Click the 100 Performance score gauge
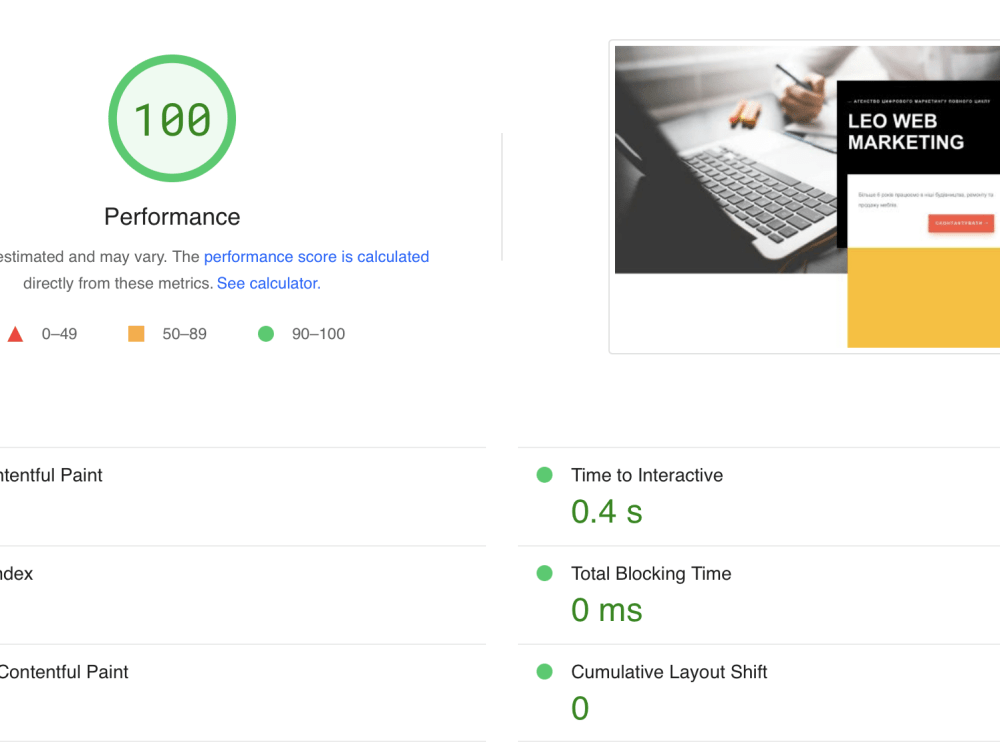This screenshot has width=1000, height=750. pos(172,118)
